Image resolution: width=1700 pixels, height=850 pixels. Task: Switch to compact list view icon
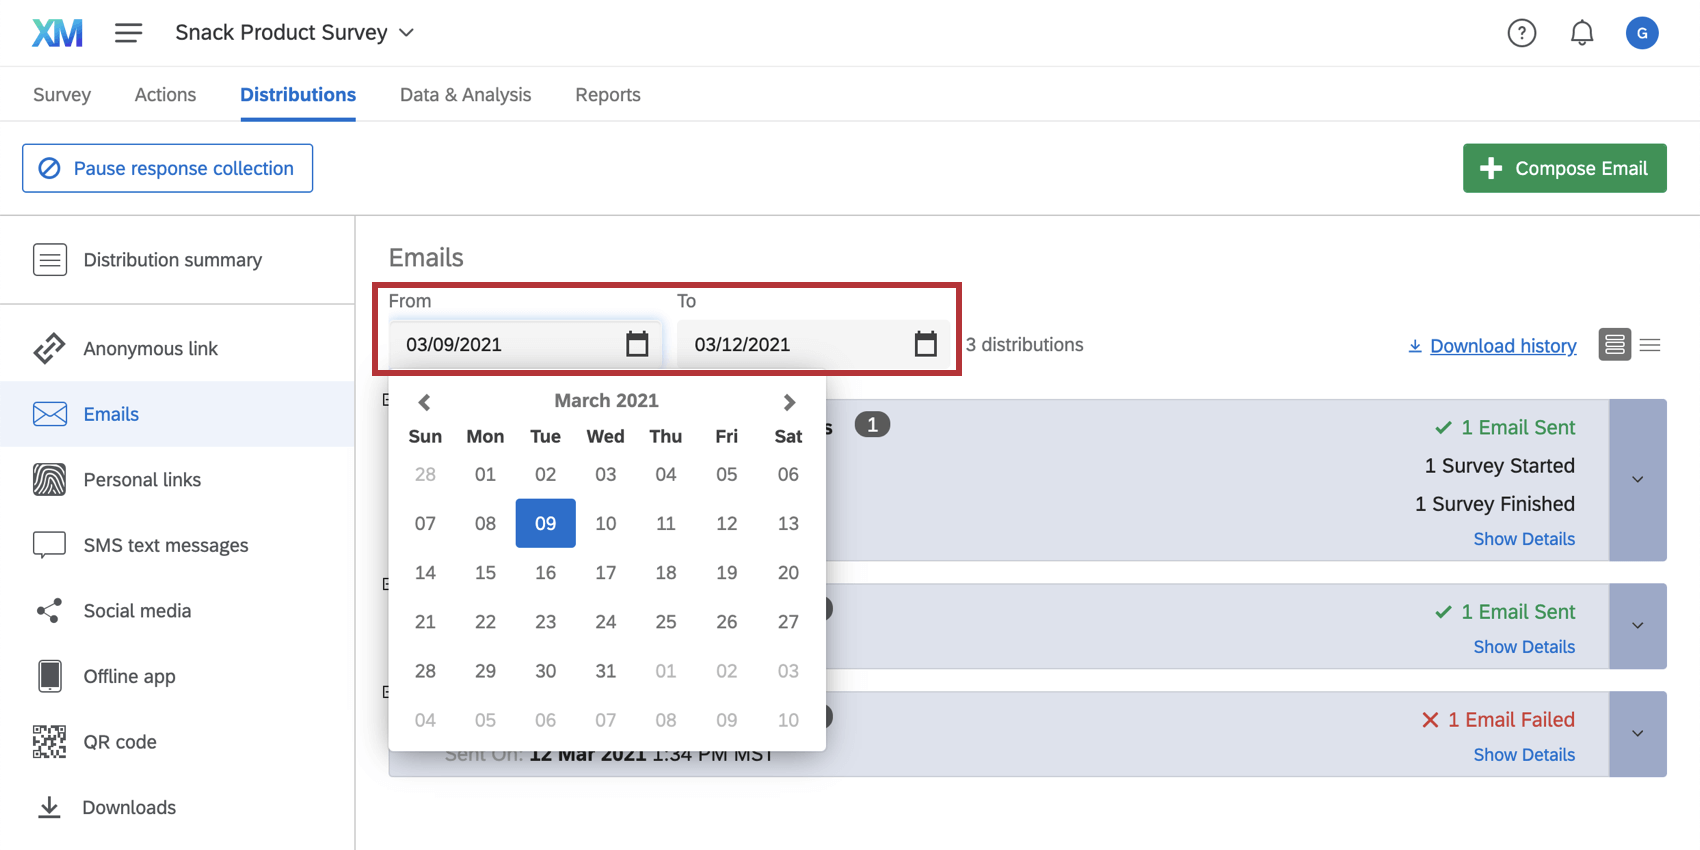click(x=1650, y=345)
